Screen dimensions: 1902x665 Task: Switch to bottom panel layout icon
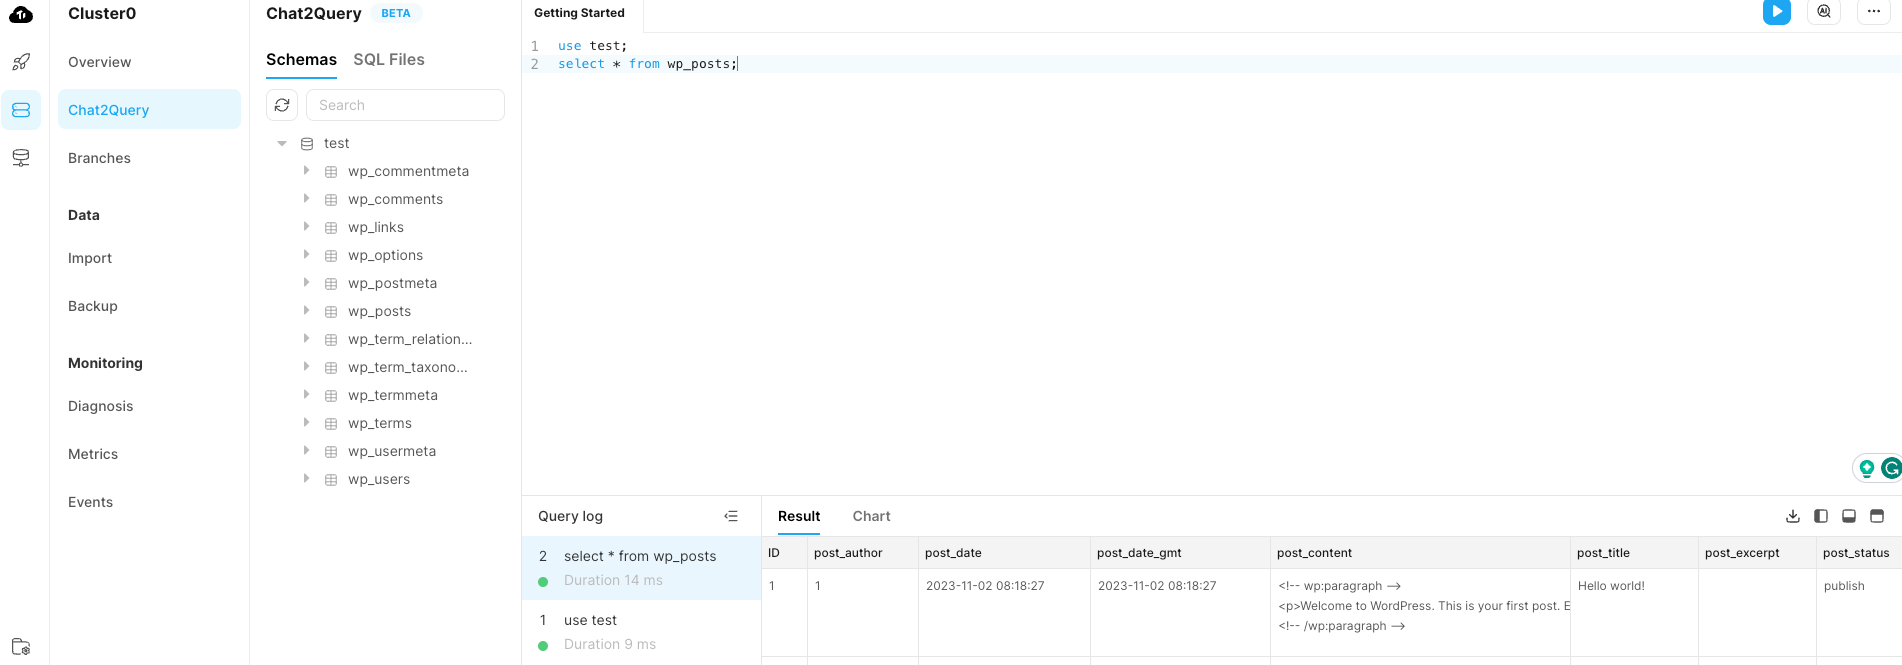(x=1849, y=516)
